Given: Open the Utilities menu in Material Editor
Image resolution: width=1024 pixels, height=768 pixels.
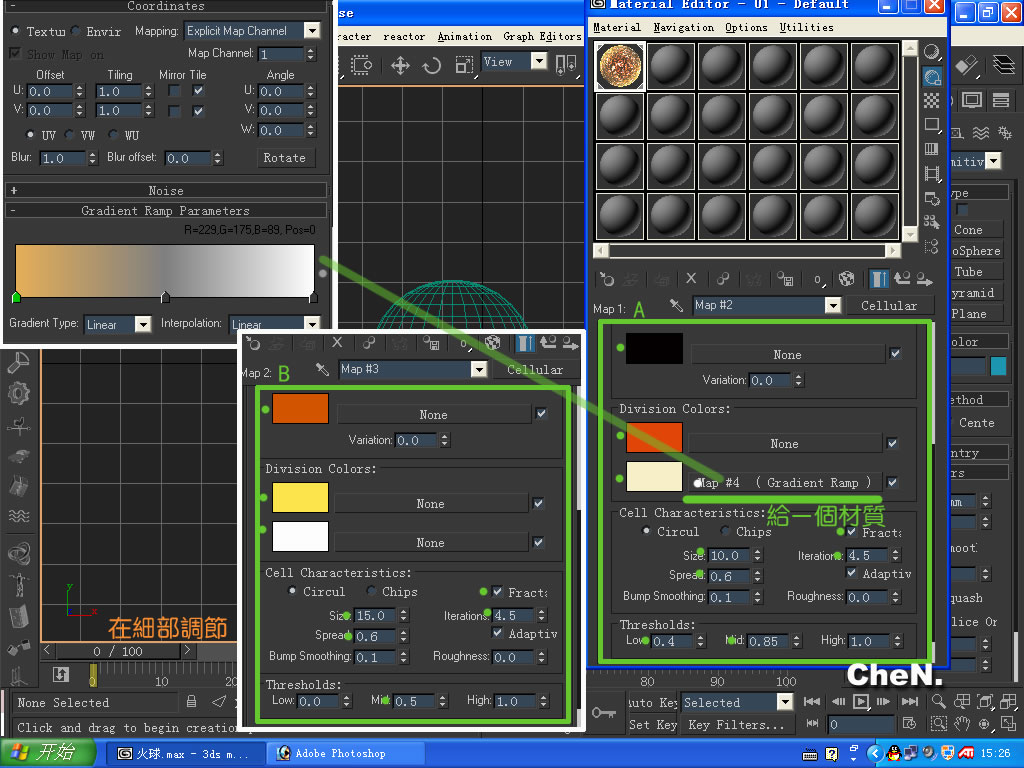Looking at the screenshot, I should (x=806, y=27).
